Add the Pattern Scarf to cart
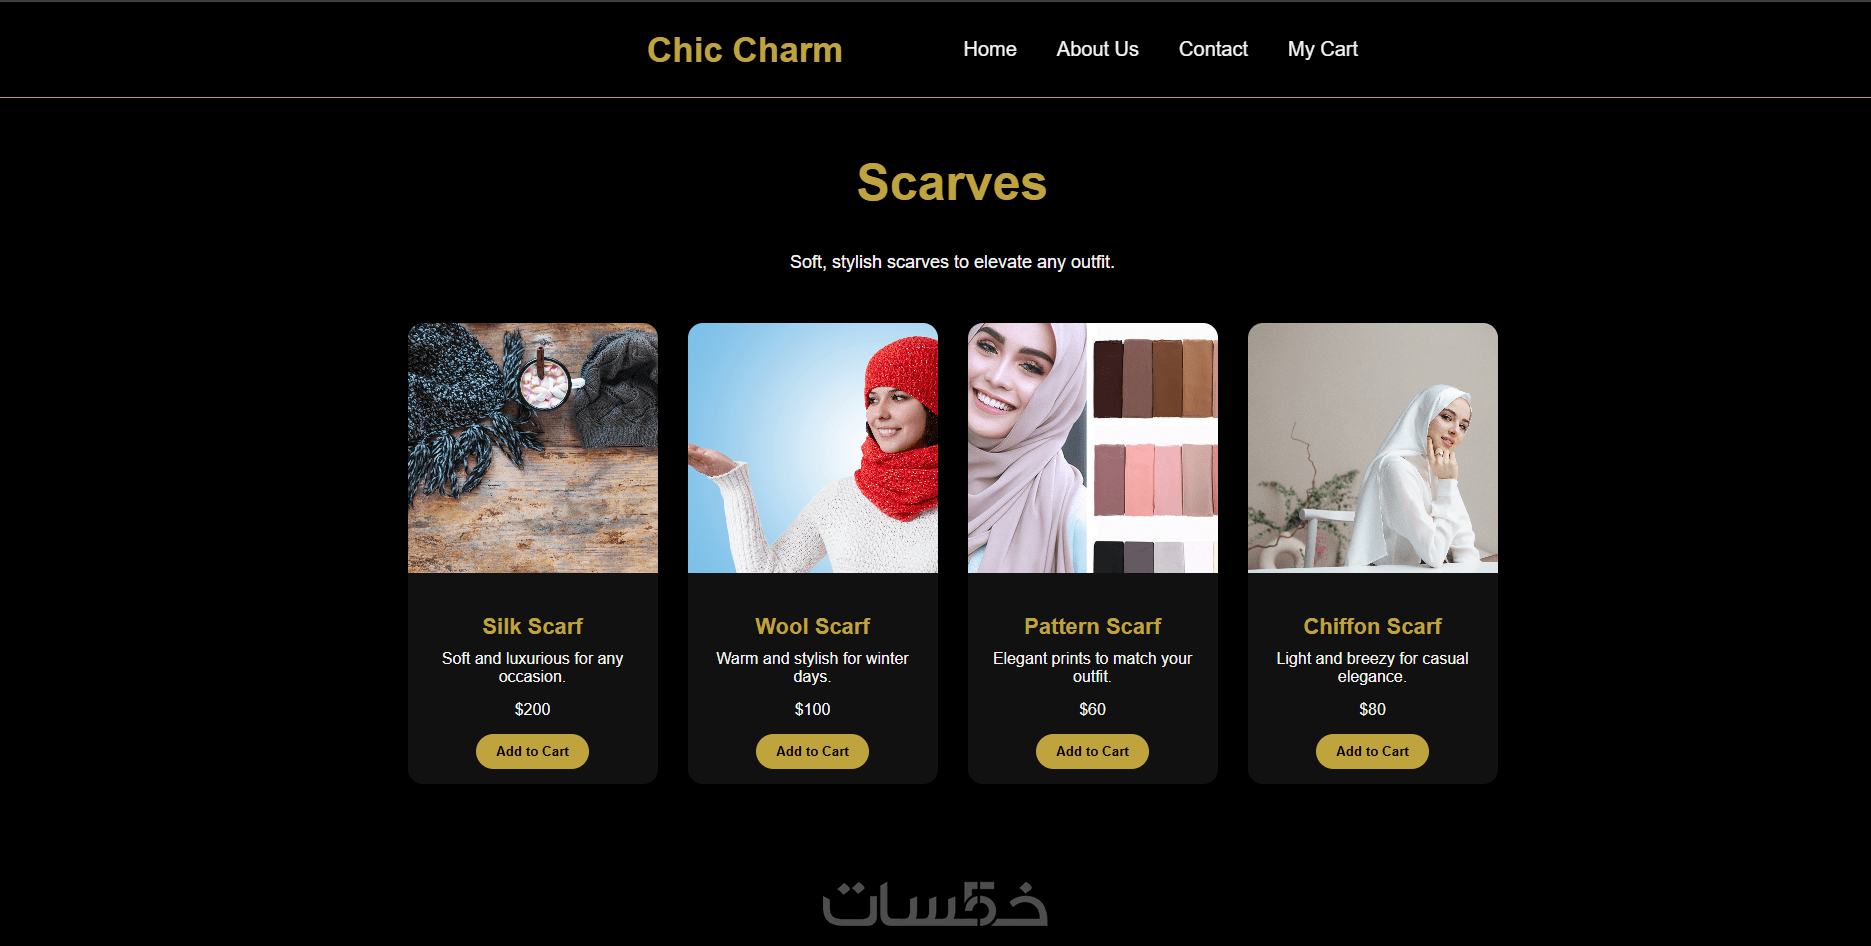 1092,751
